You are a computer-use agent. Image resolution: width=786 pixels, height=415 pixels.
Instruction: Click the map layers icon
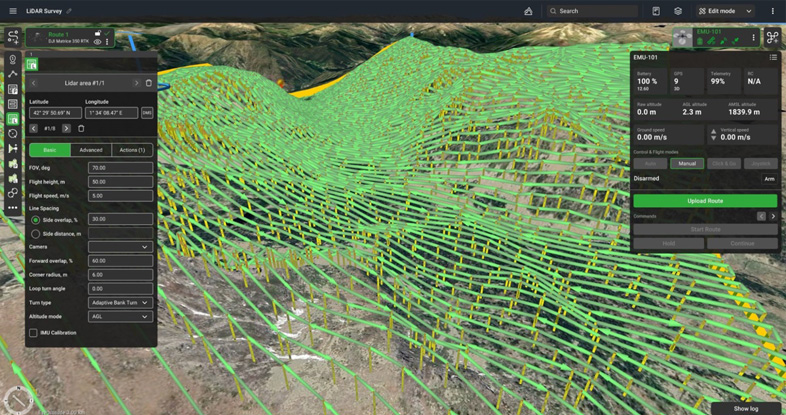(x=678, y=11)
